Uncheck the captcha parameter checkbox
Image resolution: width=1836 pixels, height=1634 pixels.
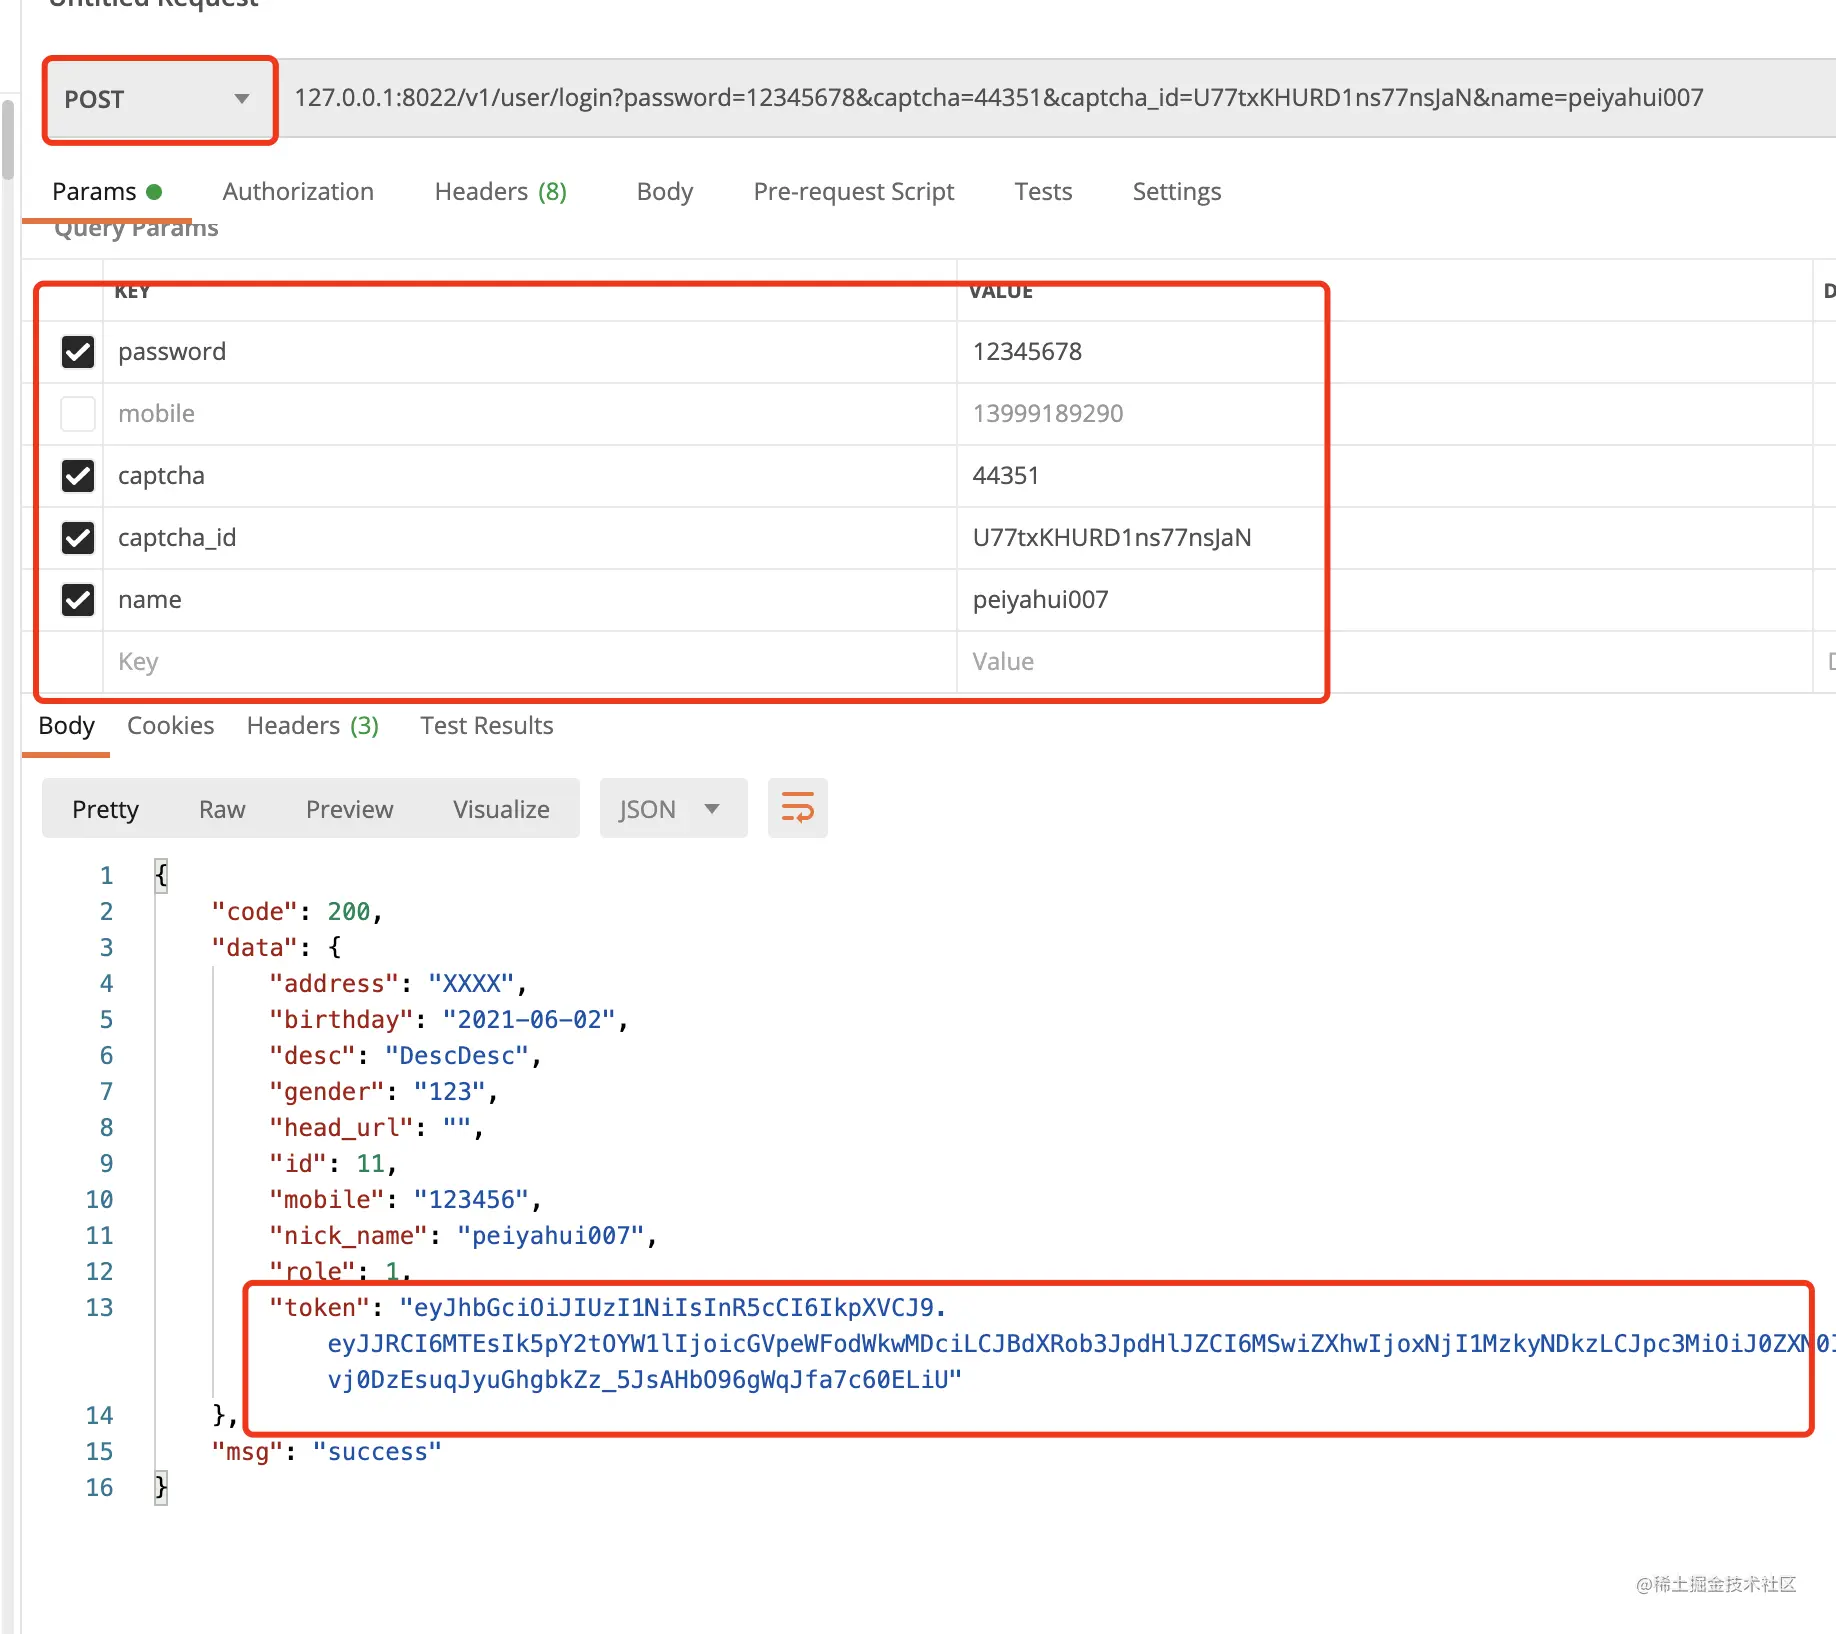[x=78, y=476]
